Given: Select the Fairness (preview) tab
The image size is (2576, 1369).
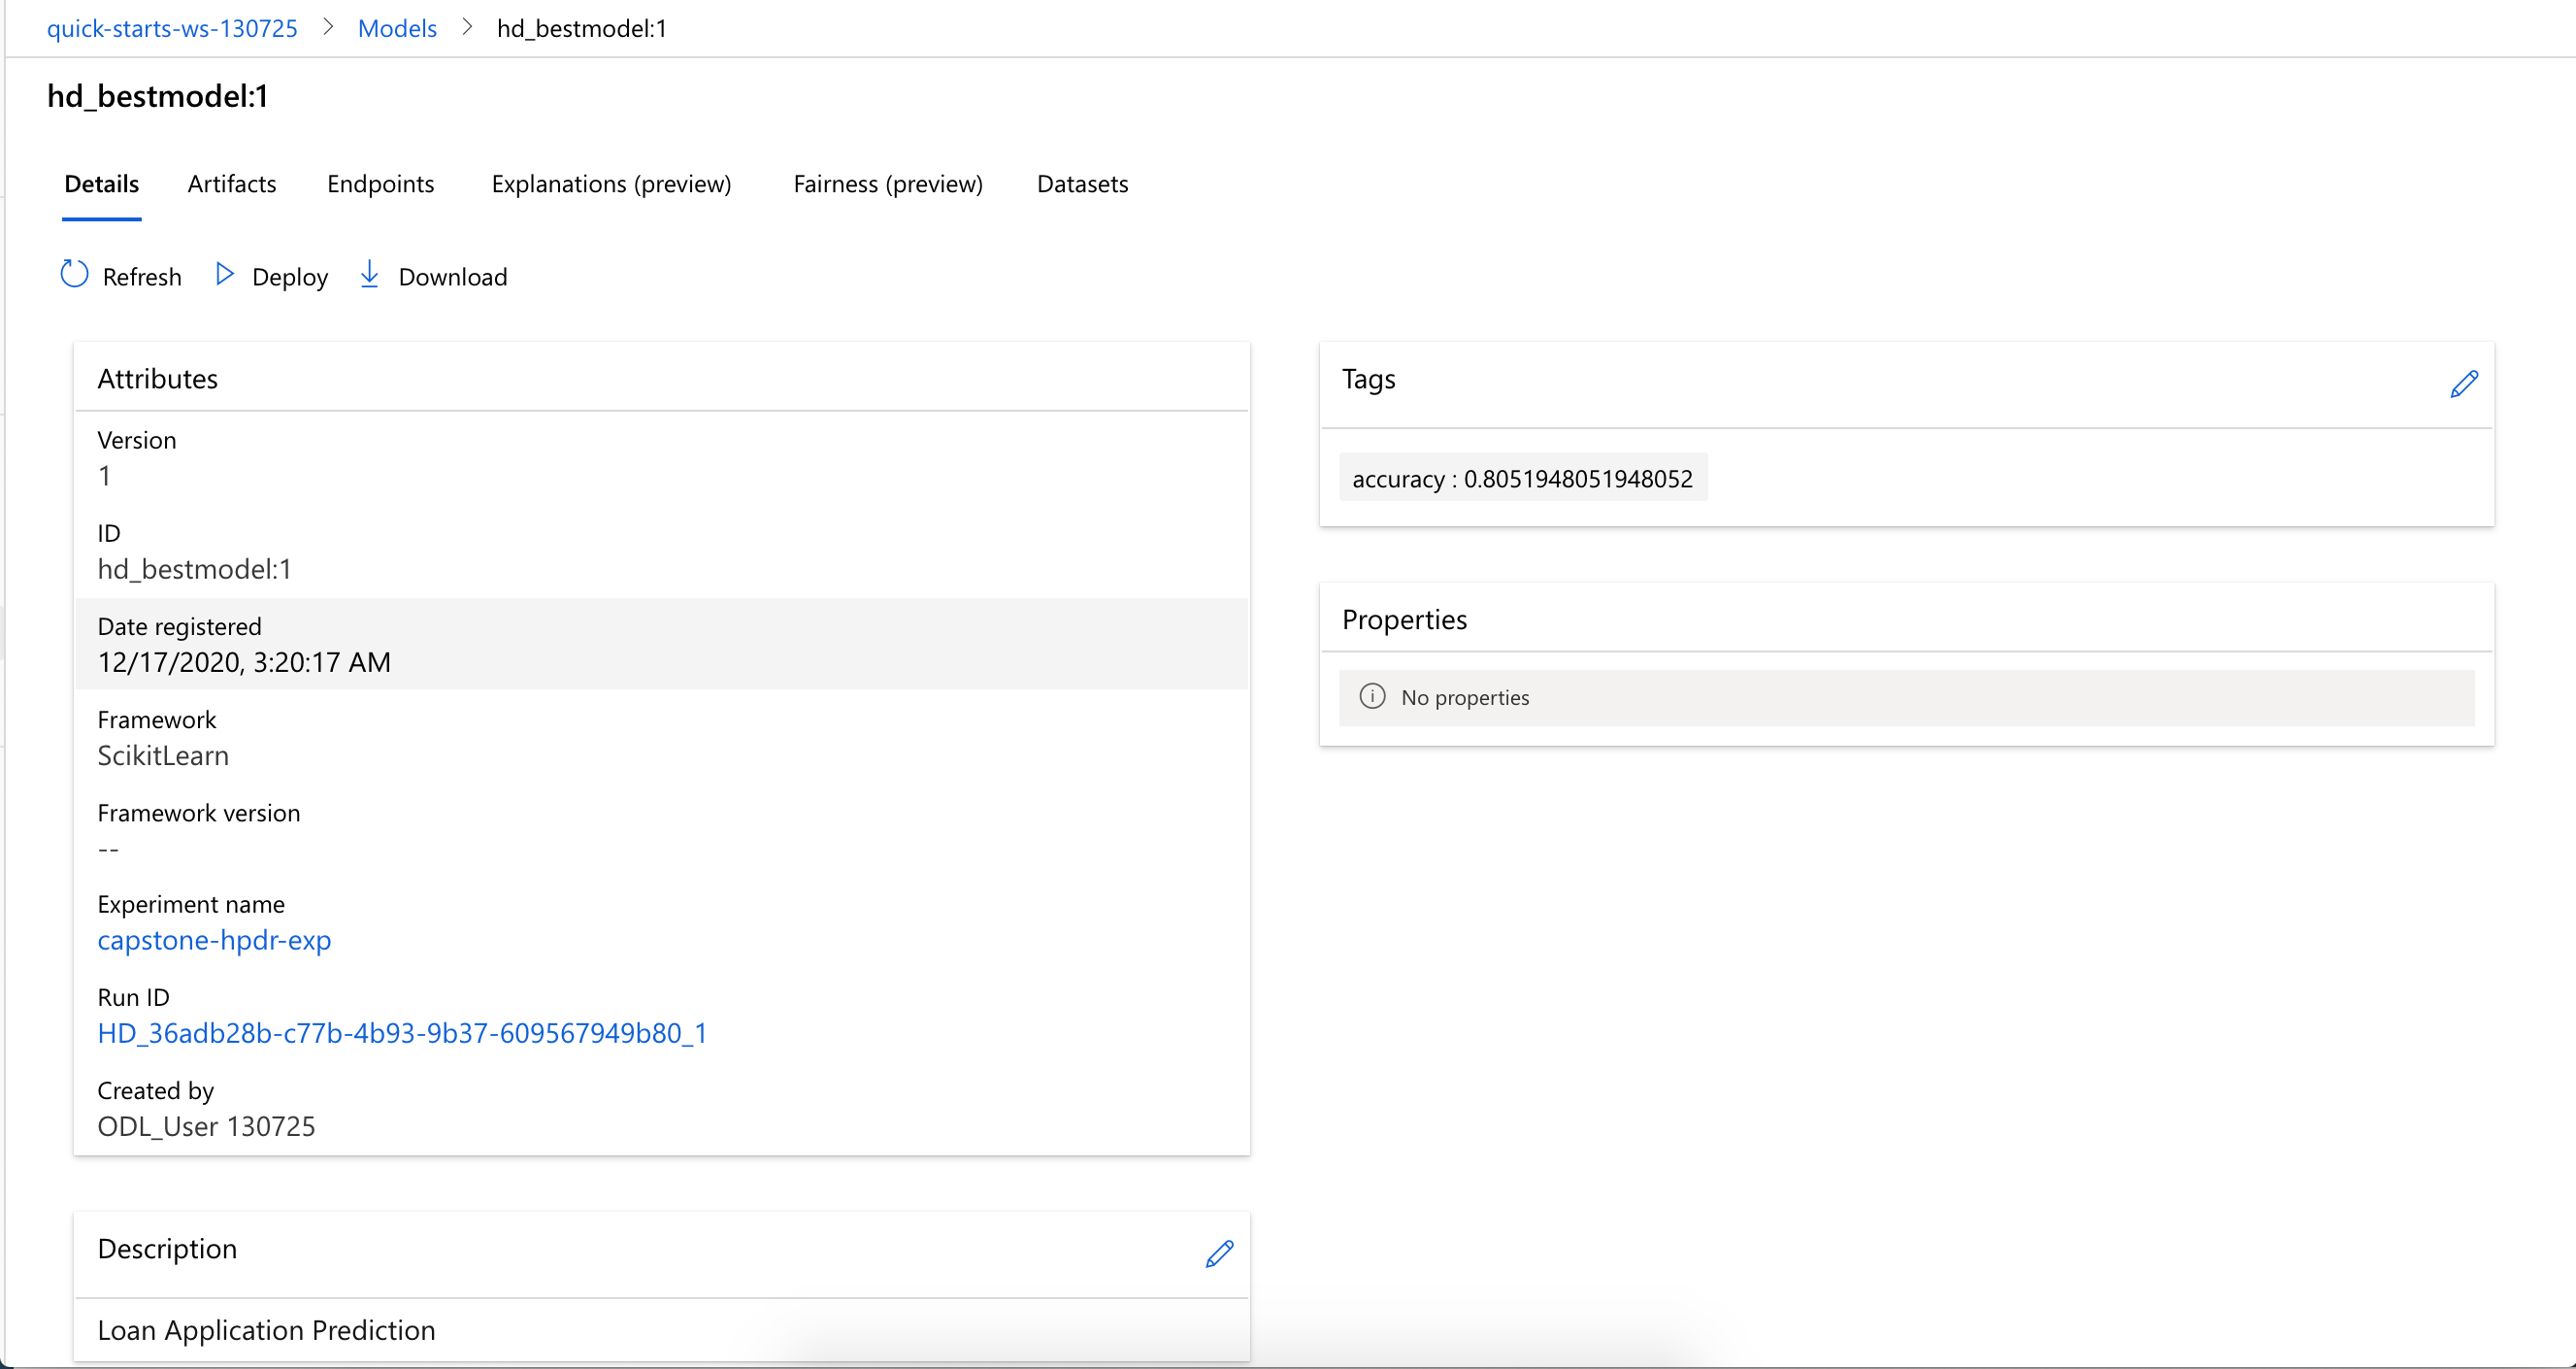Looking at the screenshot, I should coord(887,184).
